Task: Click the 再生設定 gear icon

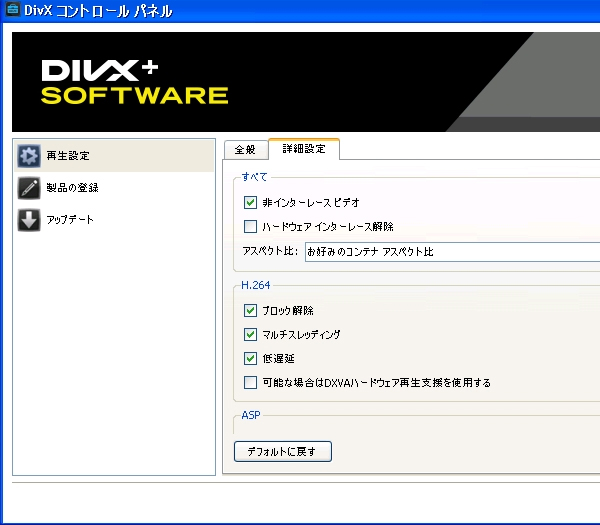Action: tap(29, 156)
